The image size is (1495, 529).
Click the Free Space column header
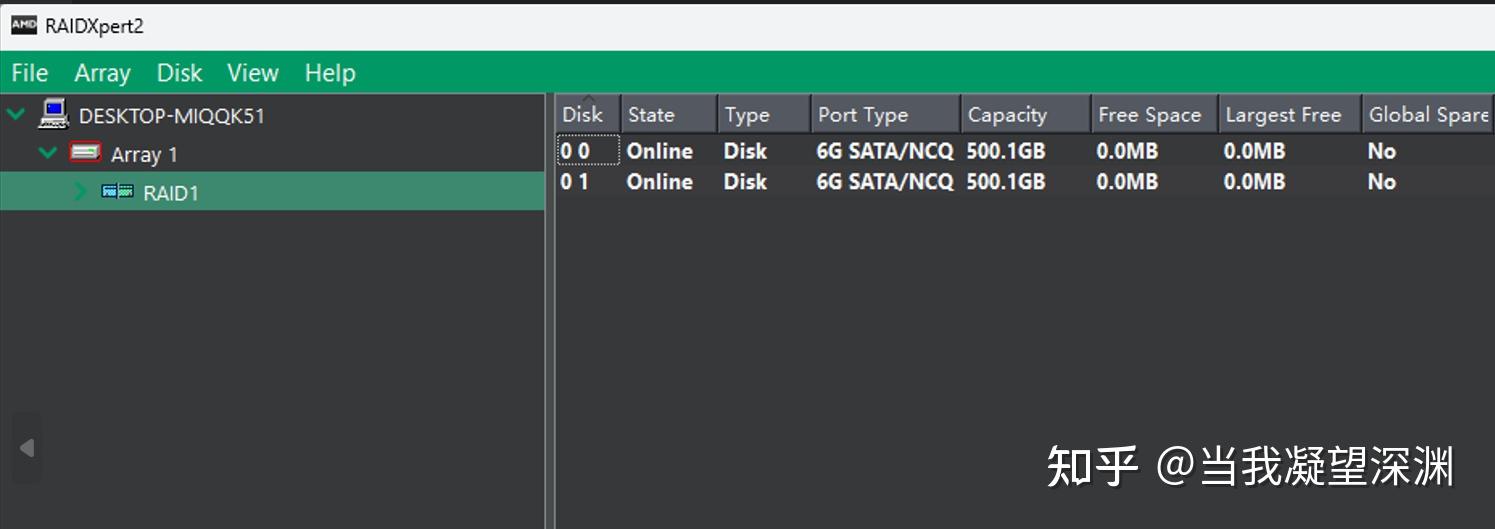pos(1149,115)
